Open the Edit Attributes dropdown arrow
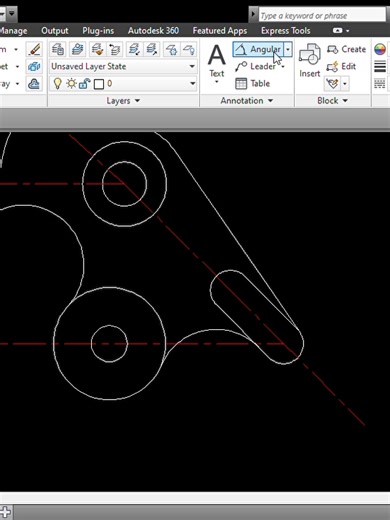390x520 pixels. click(345, 83)
